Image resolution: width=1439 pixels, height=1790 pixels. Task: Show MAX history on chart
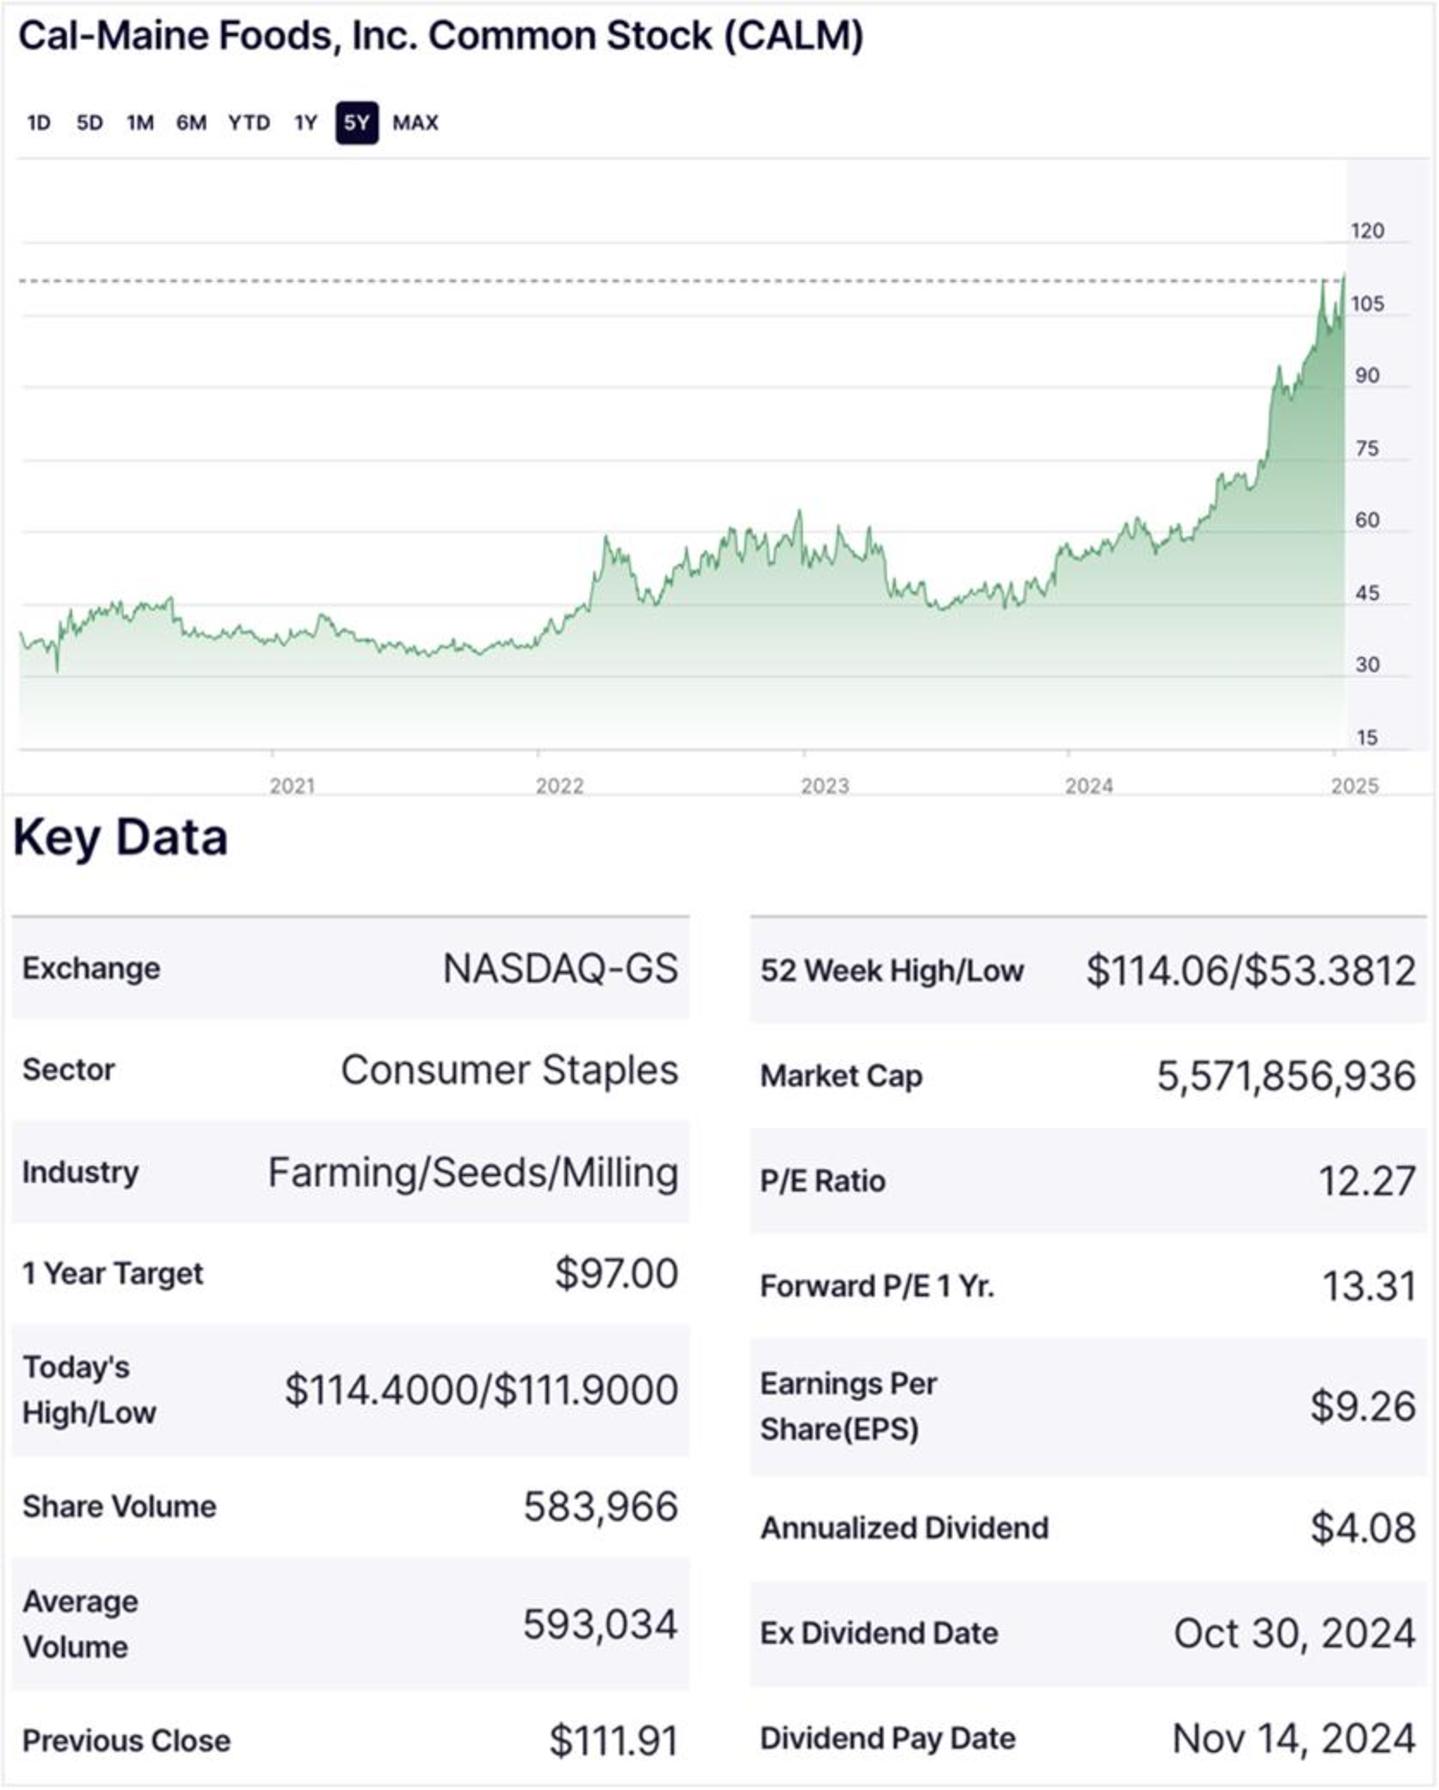[415, 123]
